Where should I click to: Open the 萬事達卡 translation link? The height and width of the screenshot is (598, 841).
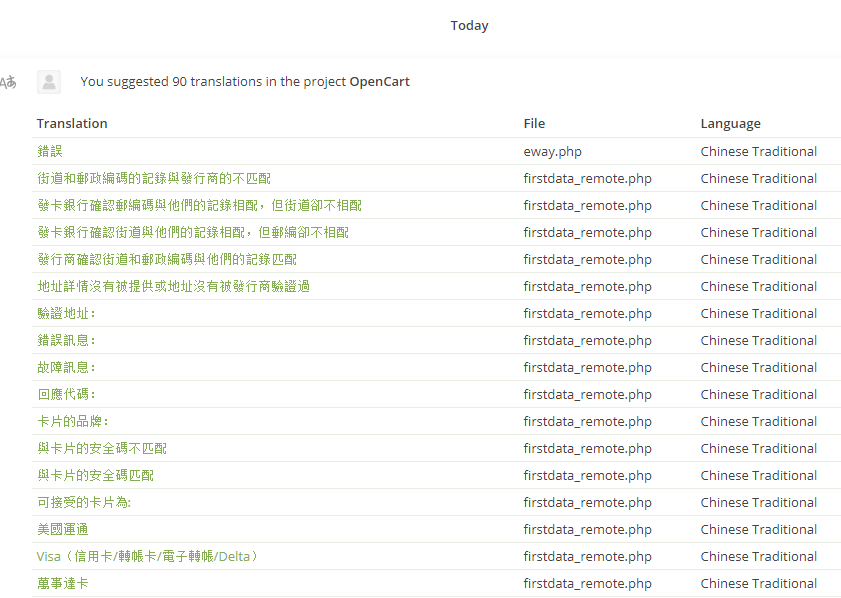click(x=63, y=584)
